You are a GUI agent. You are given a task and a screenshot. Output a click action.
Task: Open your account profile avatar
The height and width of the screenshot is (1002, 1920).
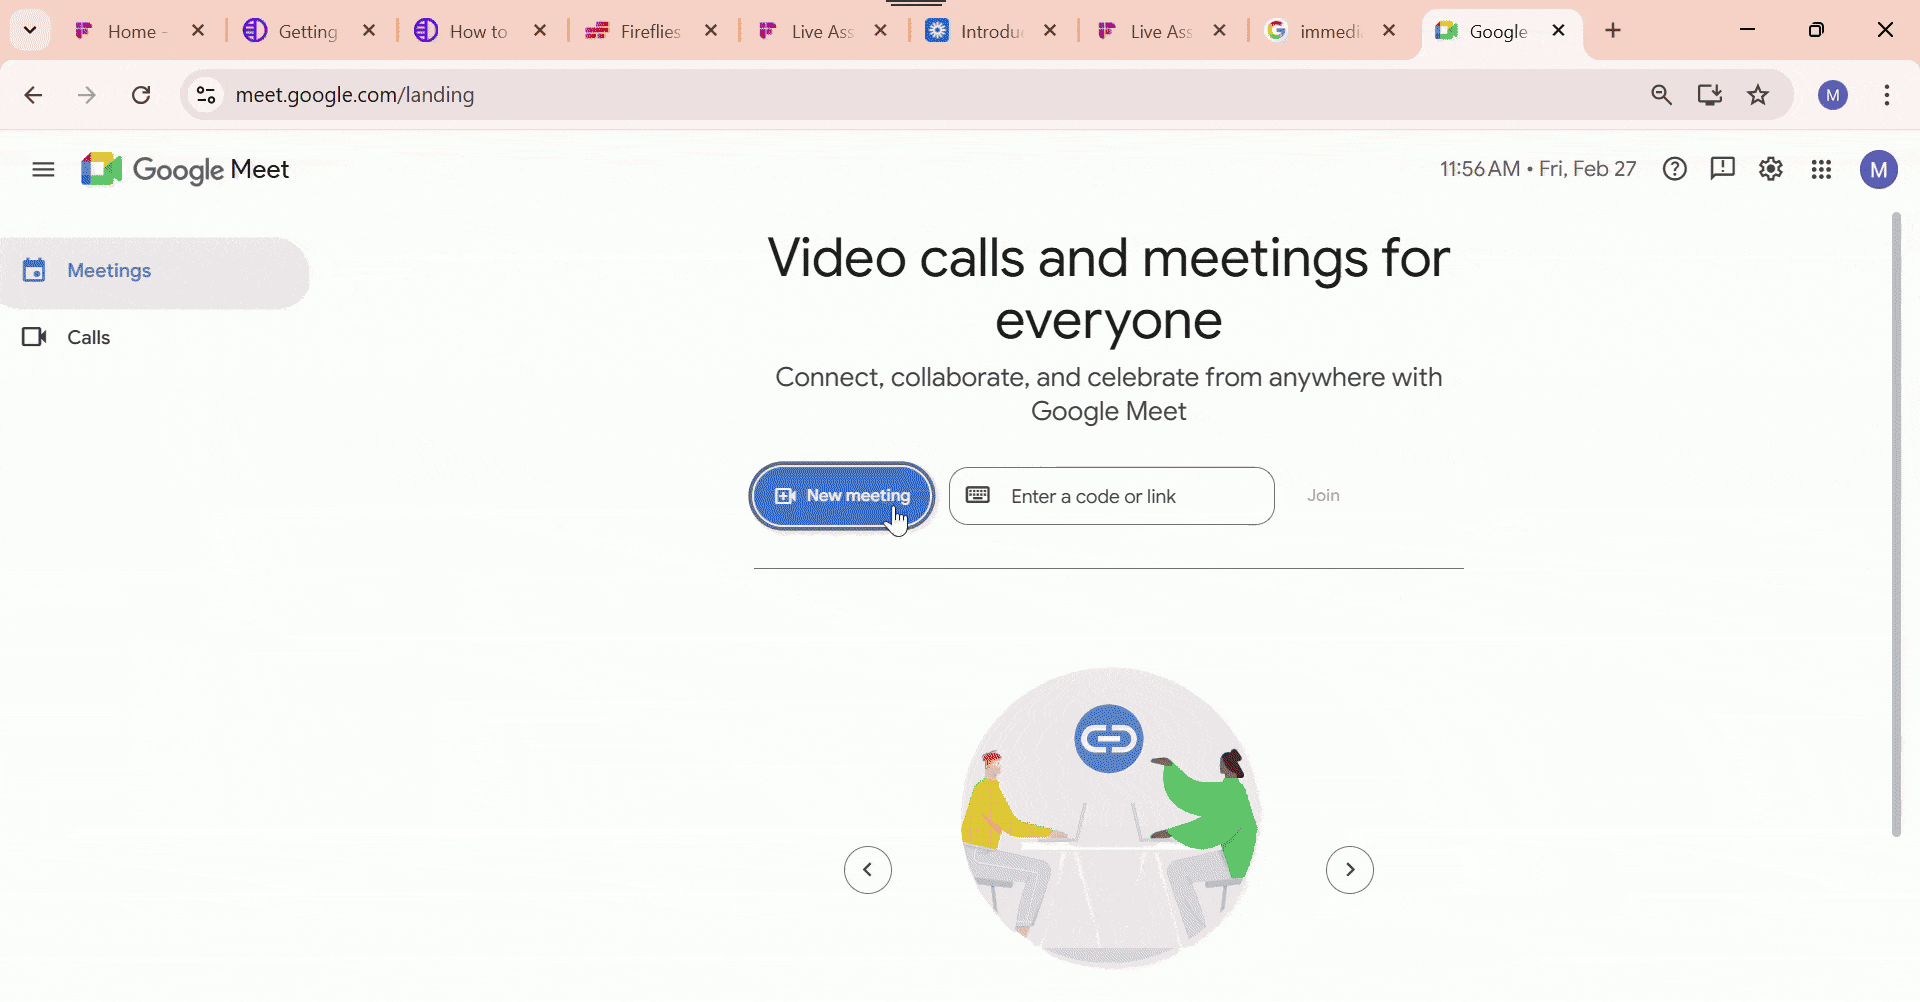coord(1879,169)
